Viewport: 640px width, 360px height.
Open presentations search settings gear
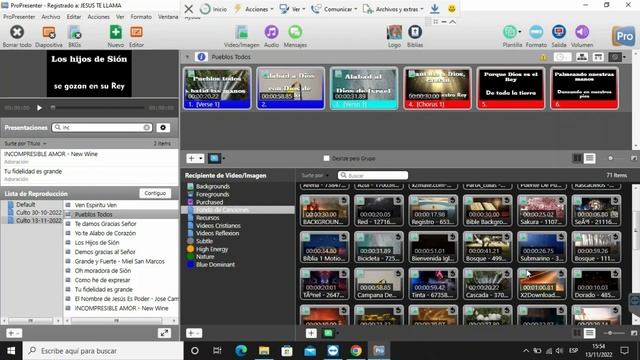point(163,128)
